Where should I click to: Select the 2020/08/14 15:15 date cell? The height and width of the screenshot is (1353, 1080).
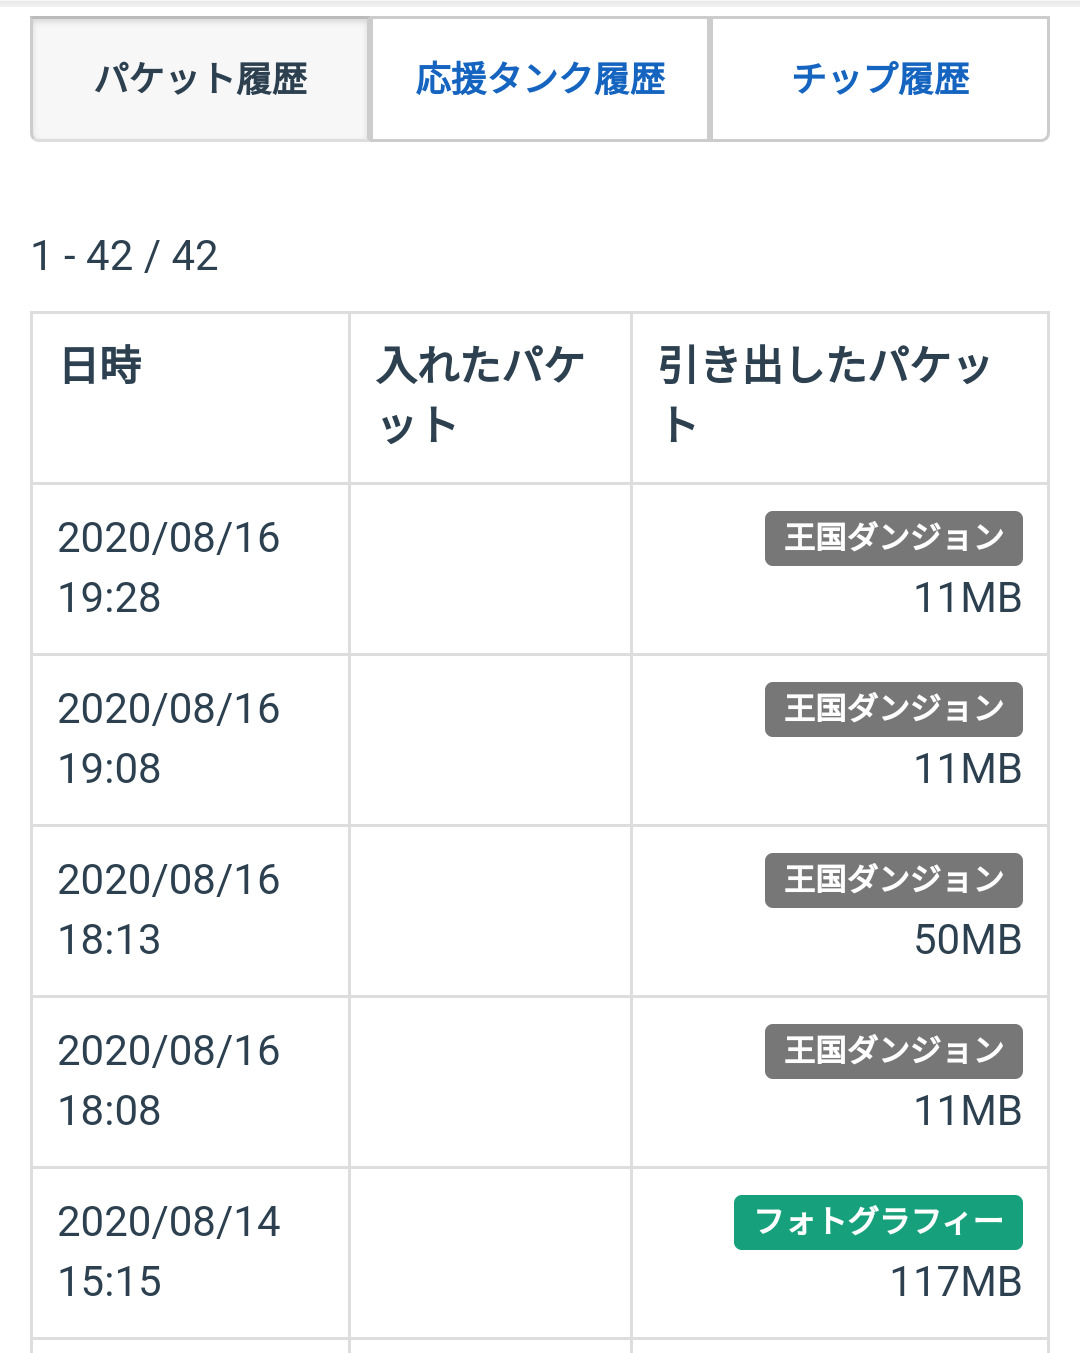click(168, 1252)
